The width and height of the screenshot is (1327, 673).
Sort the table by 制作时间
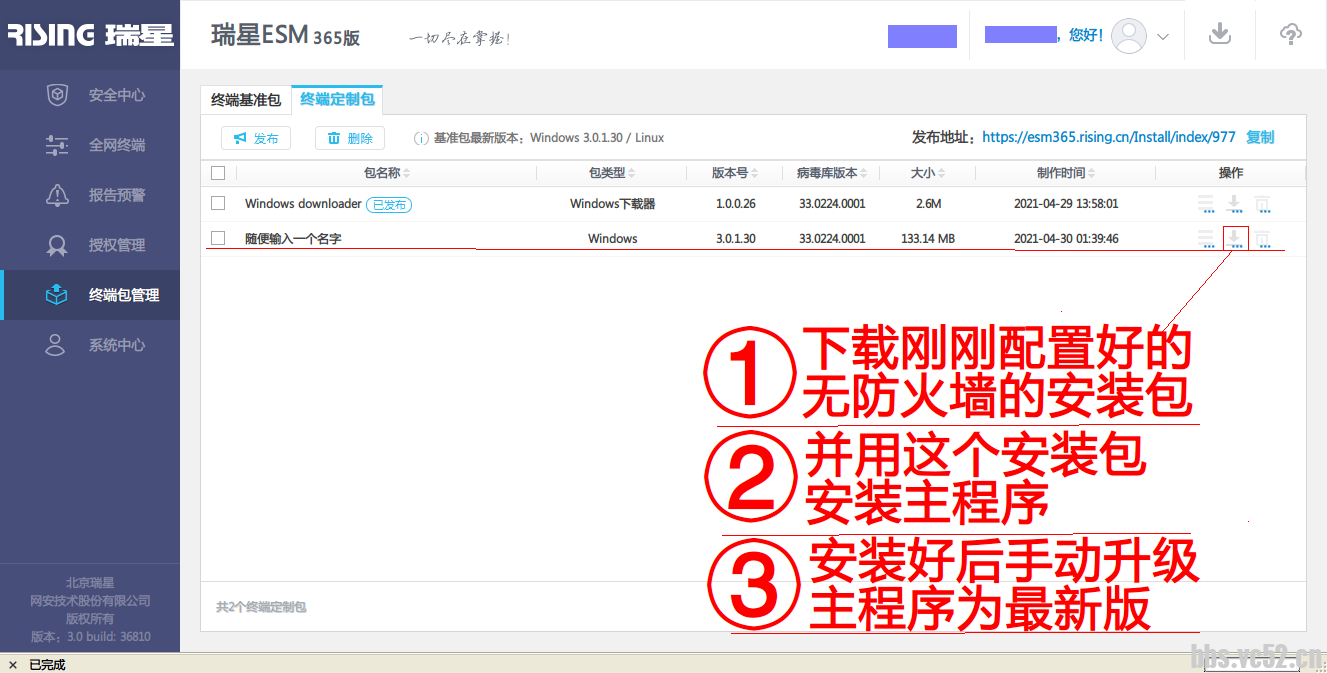tap(1066, 173)
